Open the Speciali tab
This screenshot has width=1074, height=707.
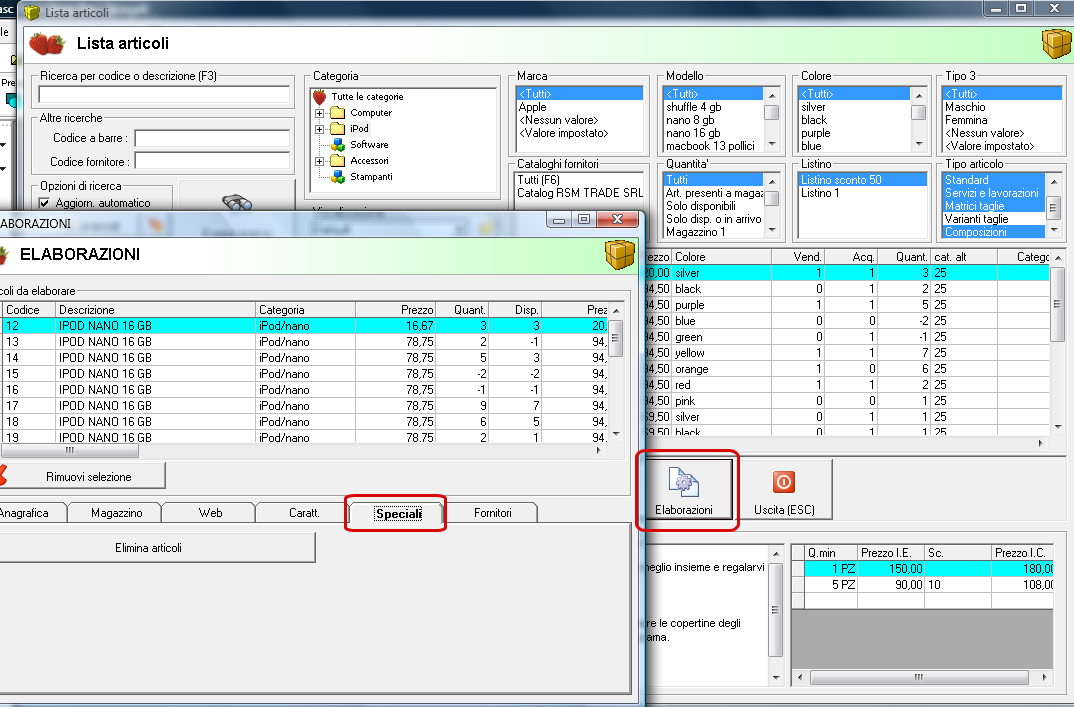(x=399, y=513)
